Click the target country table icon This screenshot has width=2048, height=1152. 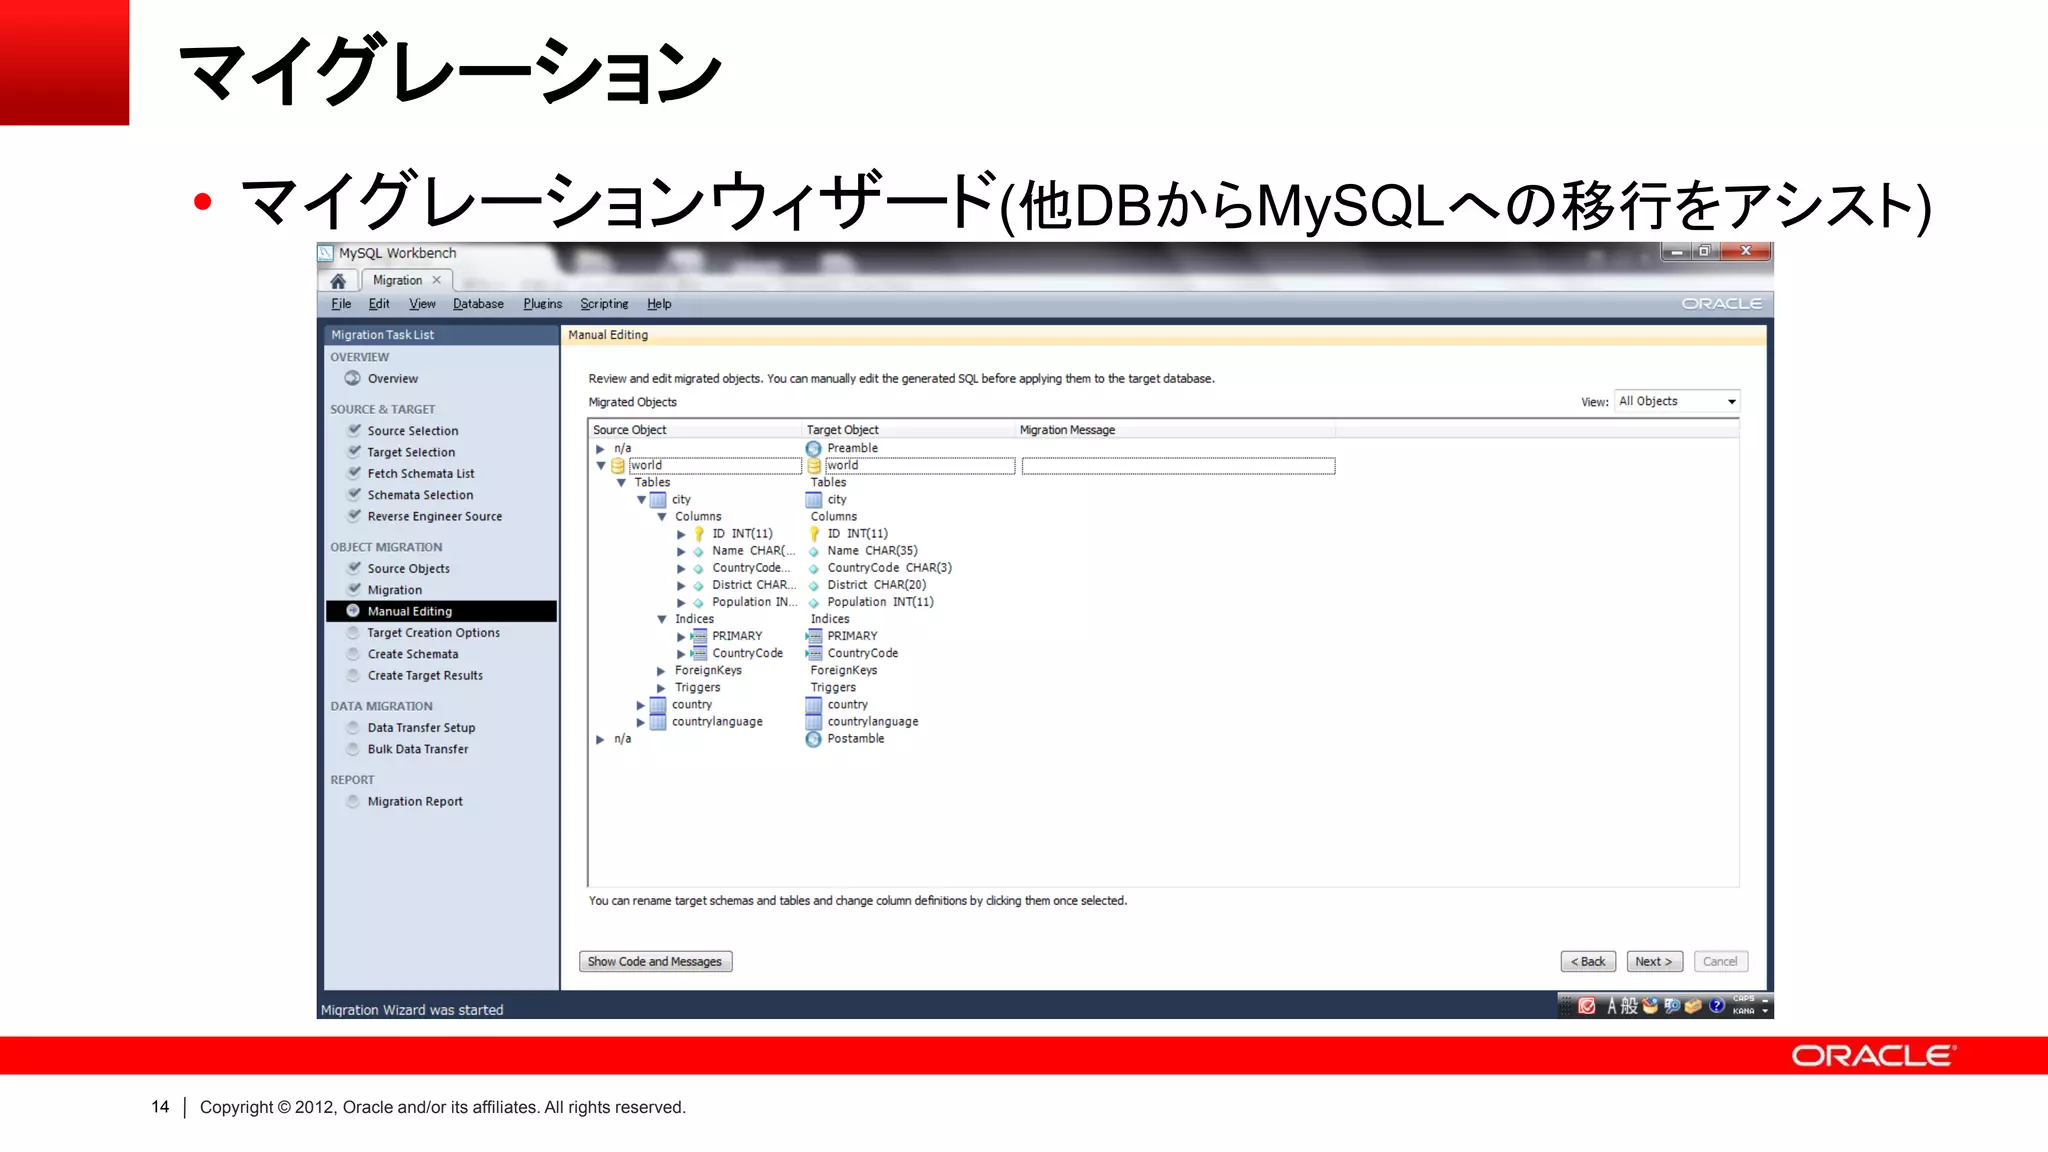tap(814, 705)
